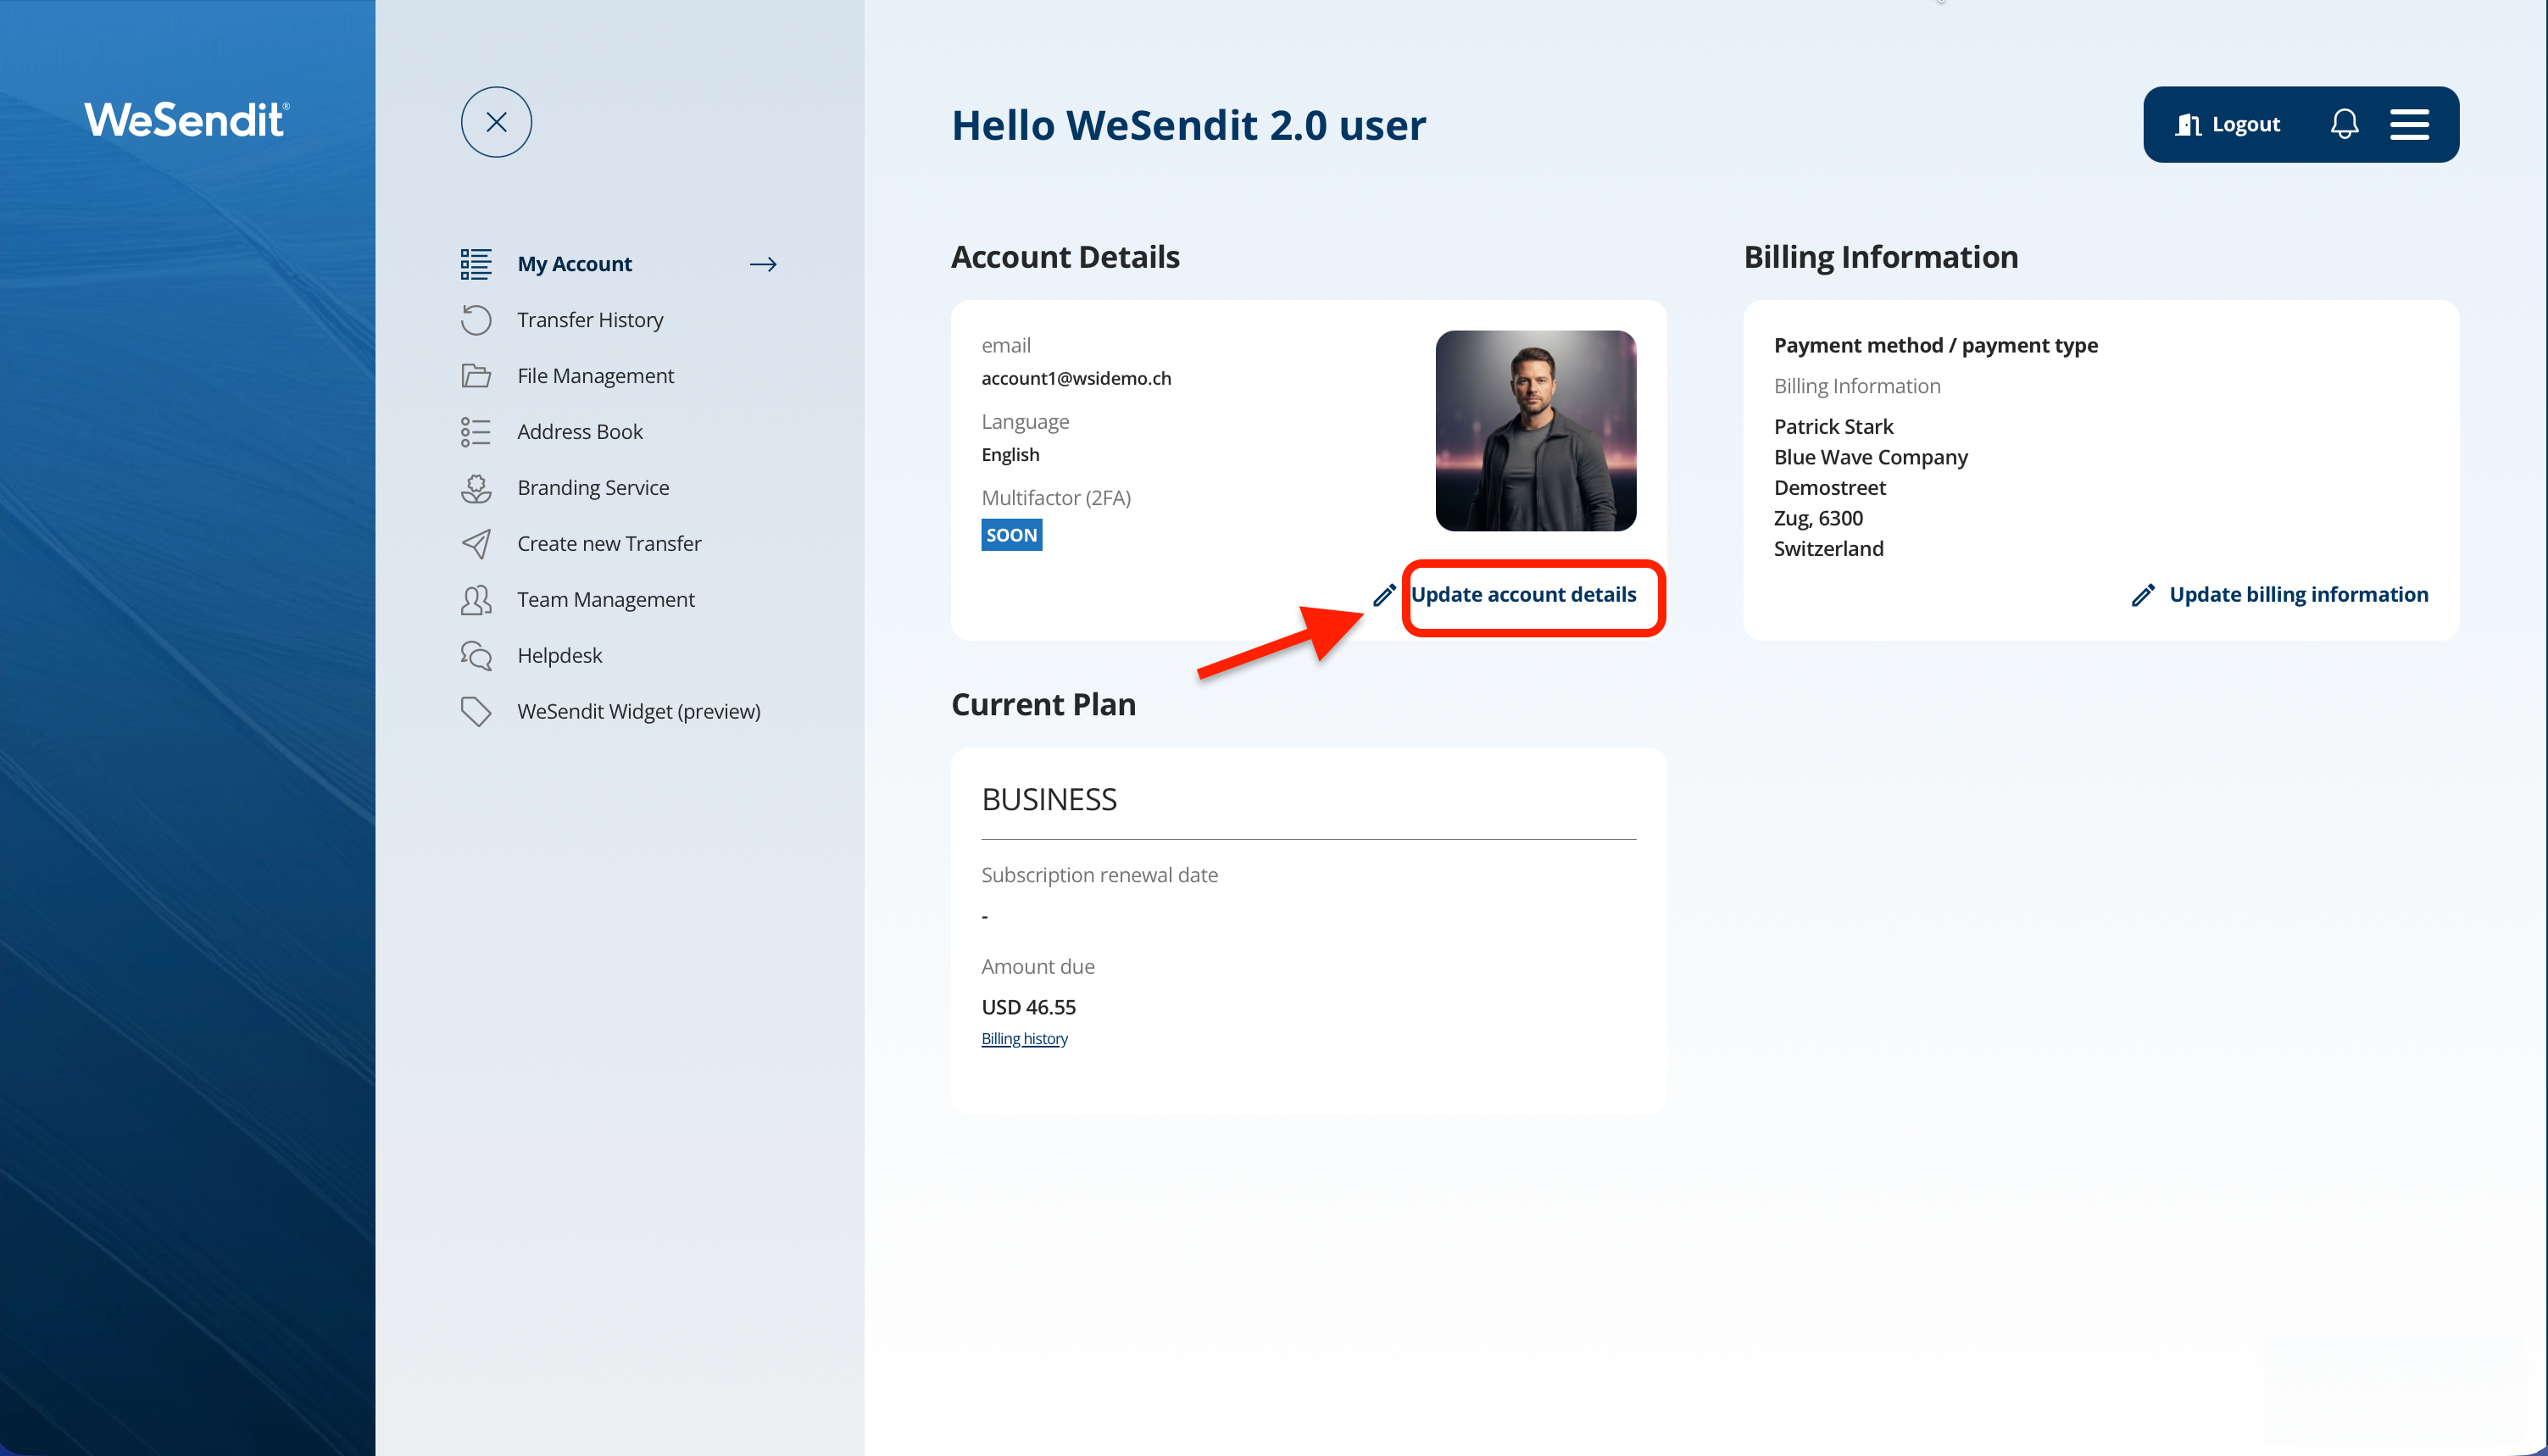This screenshot has height=1456, width=2548.
Task: Click the File Management folder icon
Action: pos(476,376)
